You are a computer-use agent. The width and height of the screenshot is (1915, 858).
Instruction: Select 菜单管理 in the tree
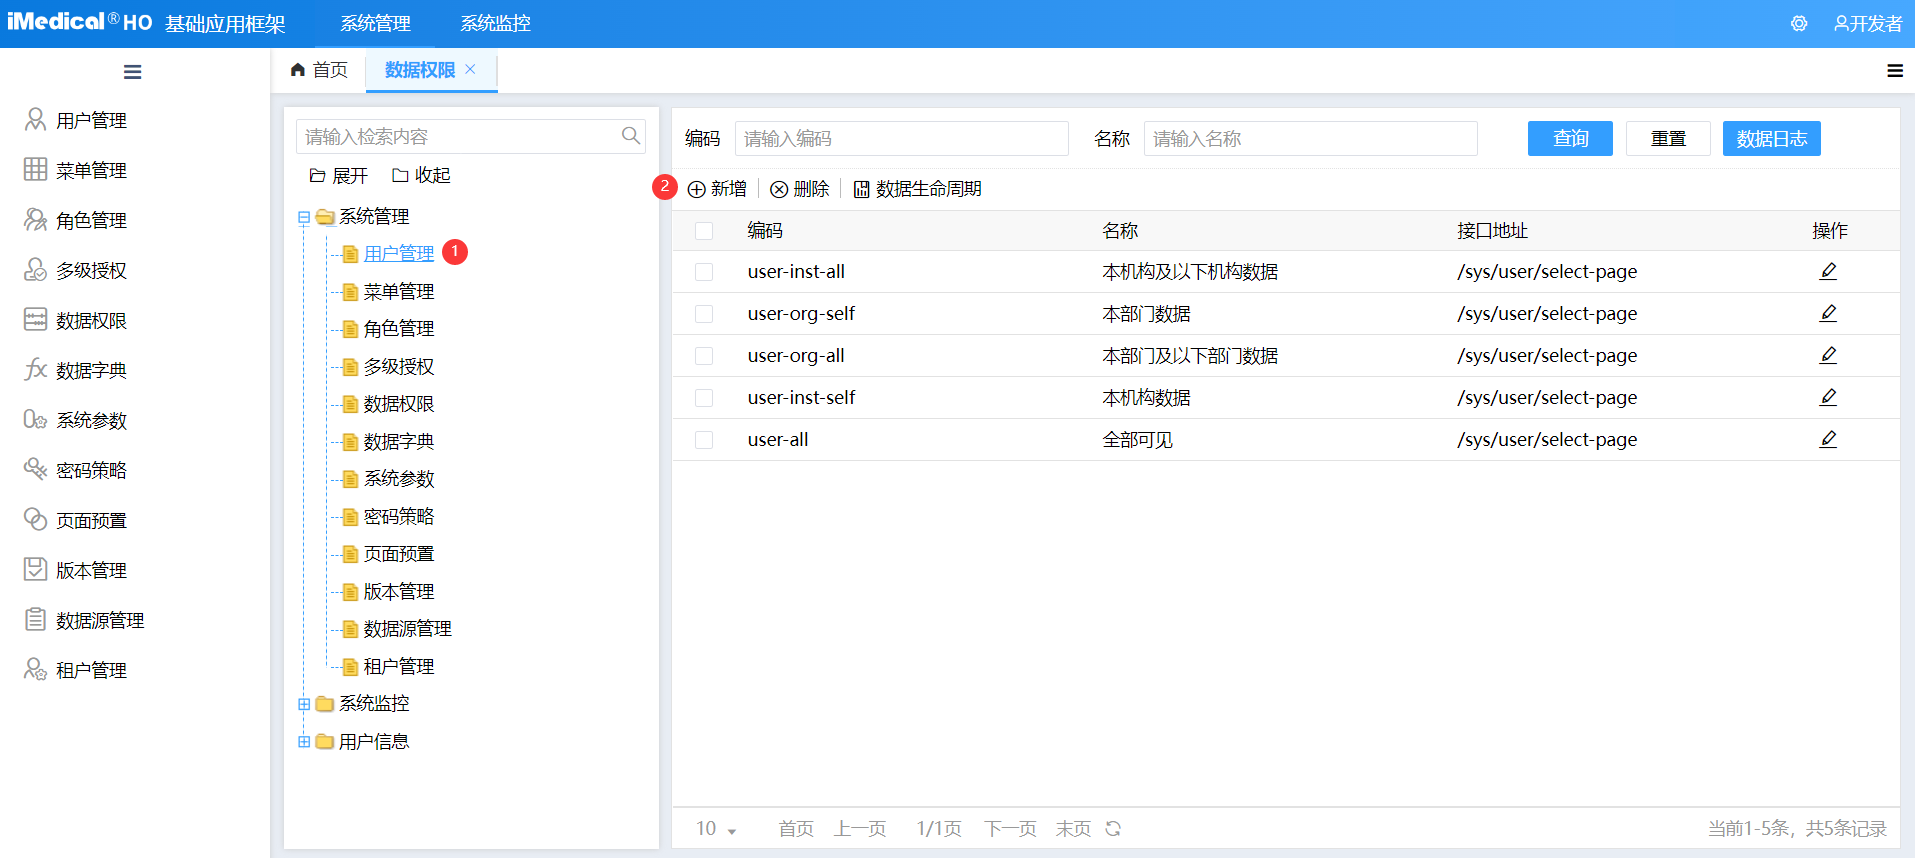point(399,292)
